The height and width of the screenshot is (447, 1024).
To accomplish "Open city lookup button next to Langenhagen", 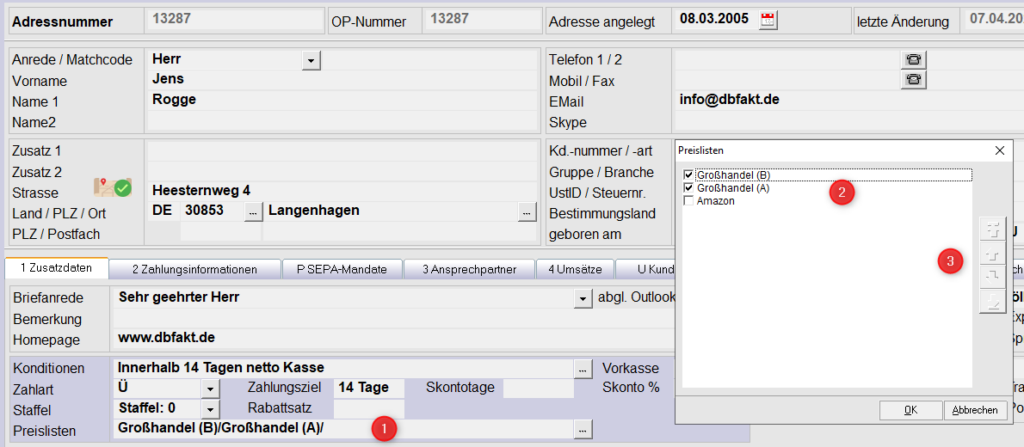I will coord(526,211).
